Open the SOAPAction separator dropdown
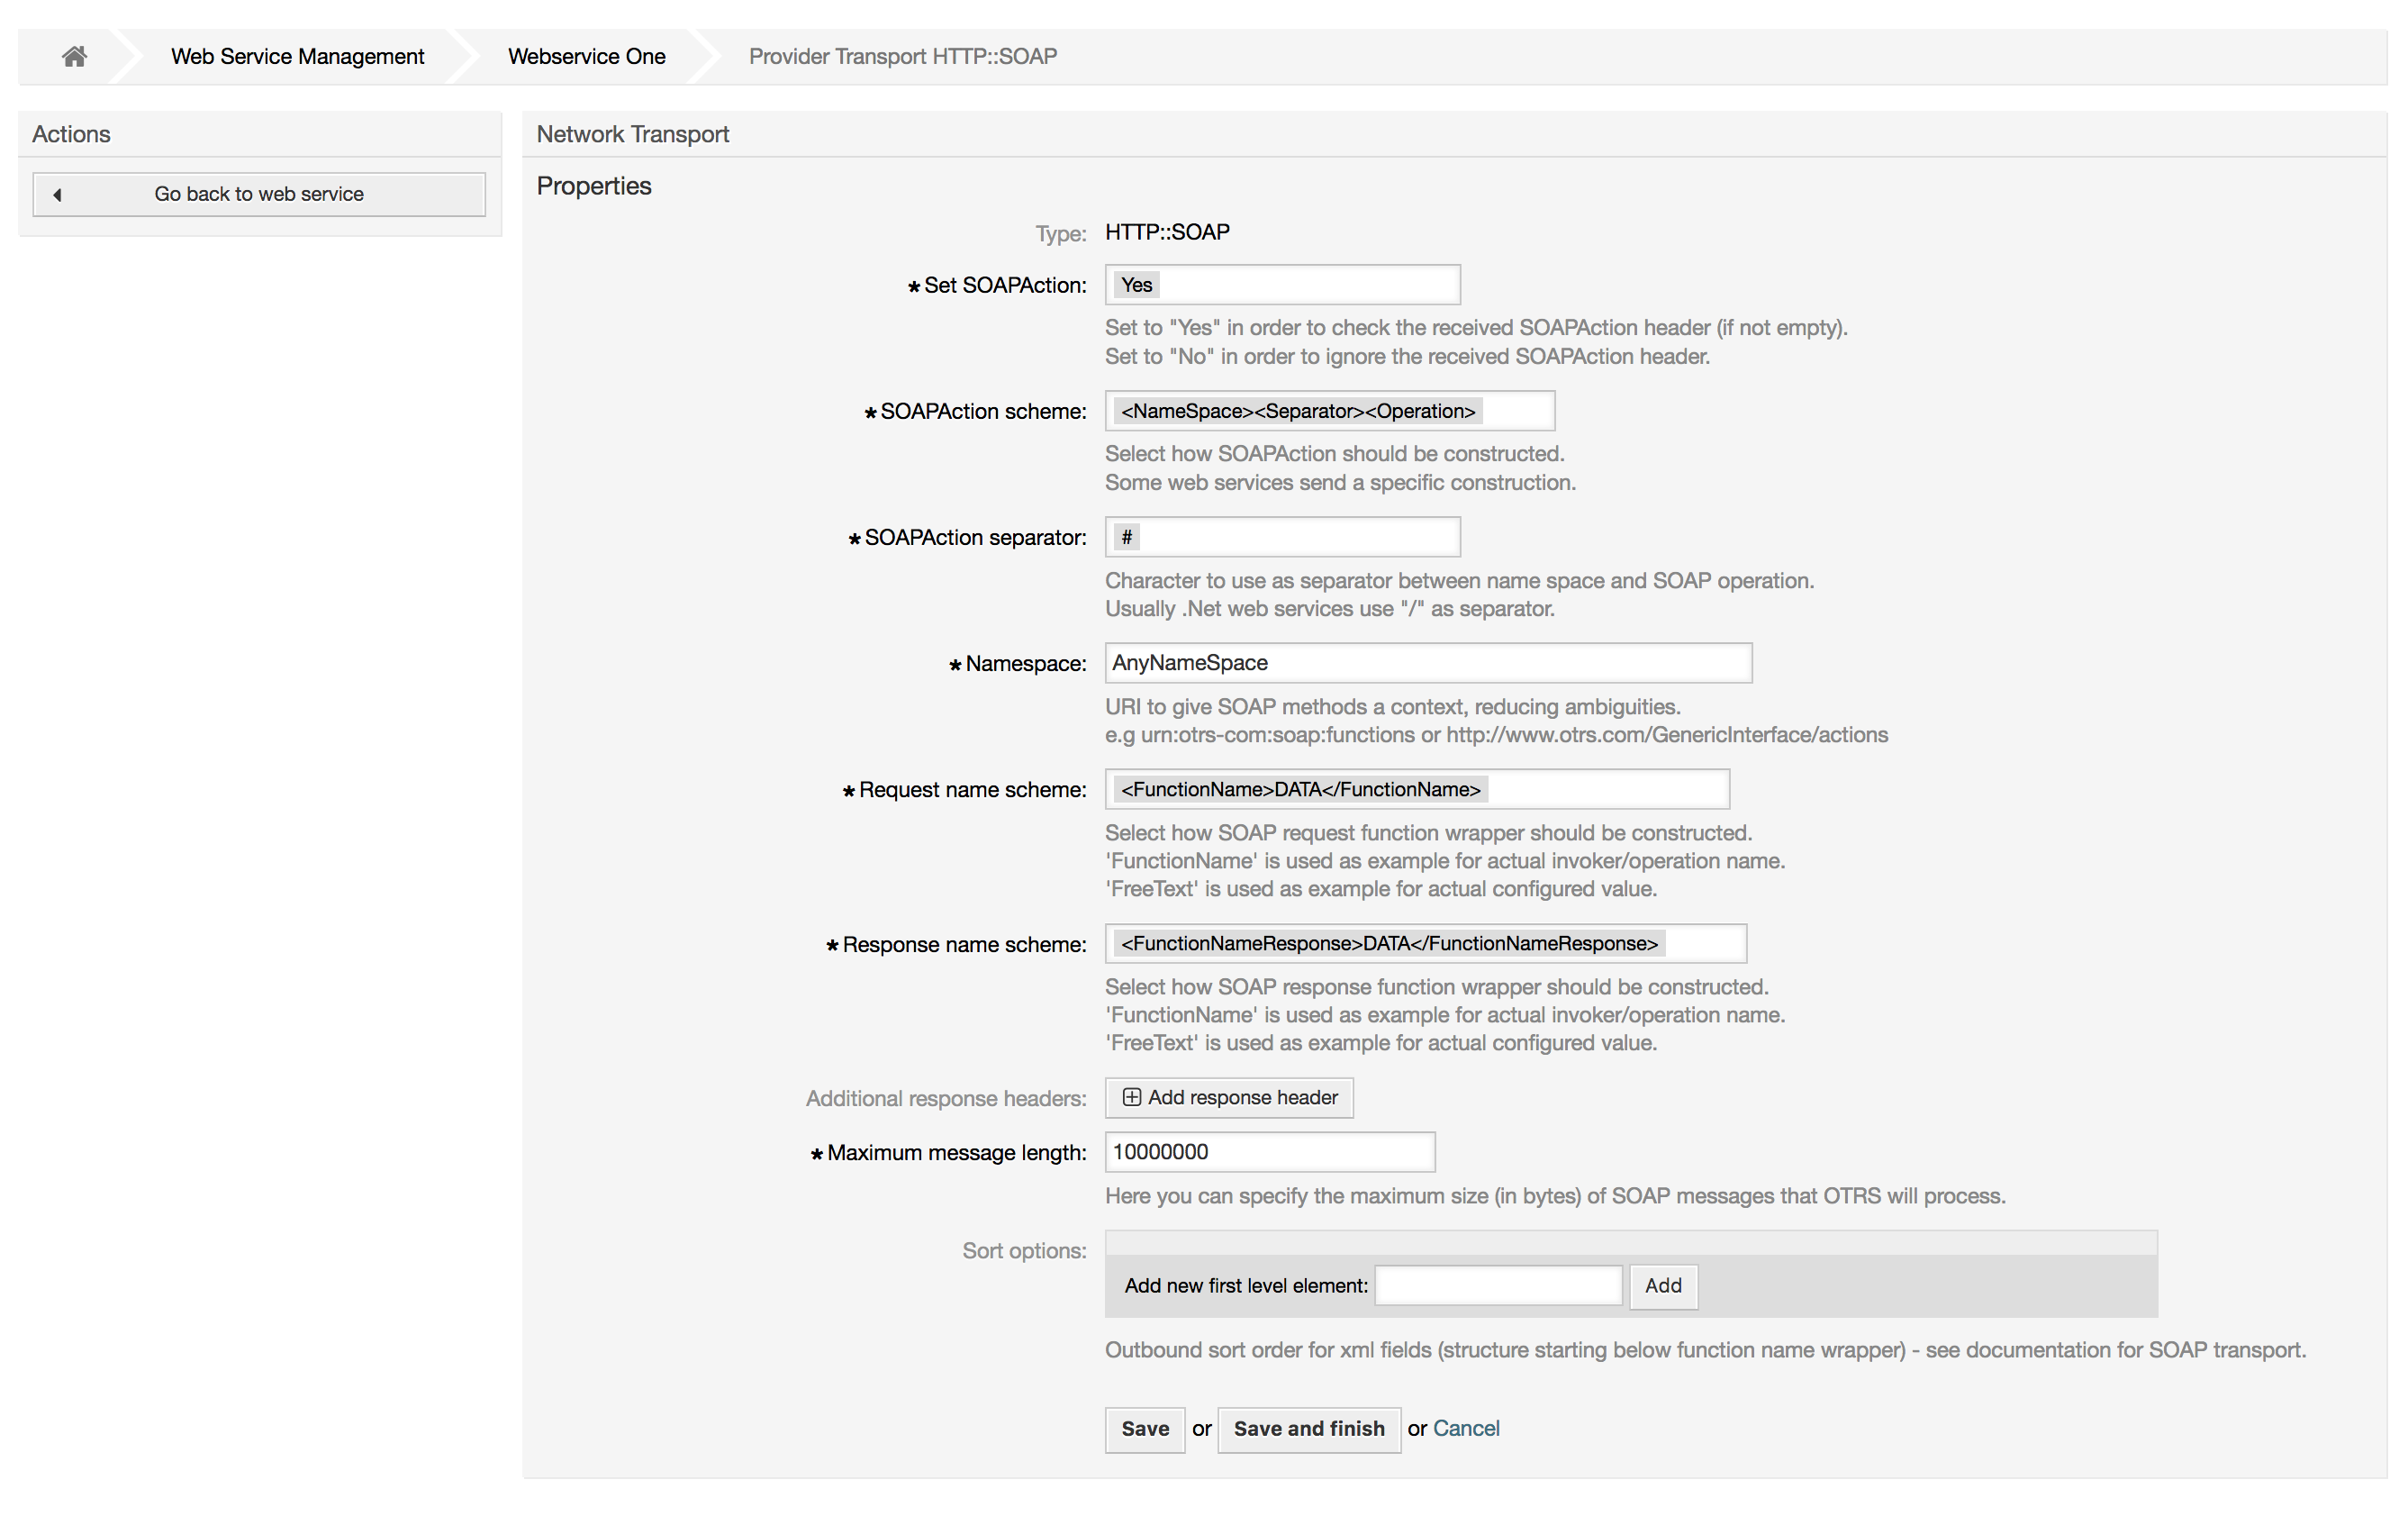Image resolution: width=2408 pixels, height=1516 pixels. point(1282,536)
